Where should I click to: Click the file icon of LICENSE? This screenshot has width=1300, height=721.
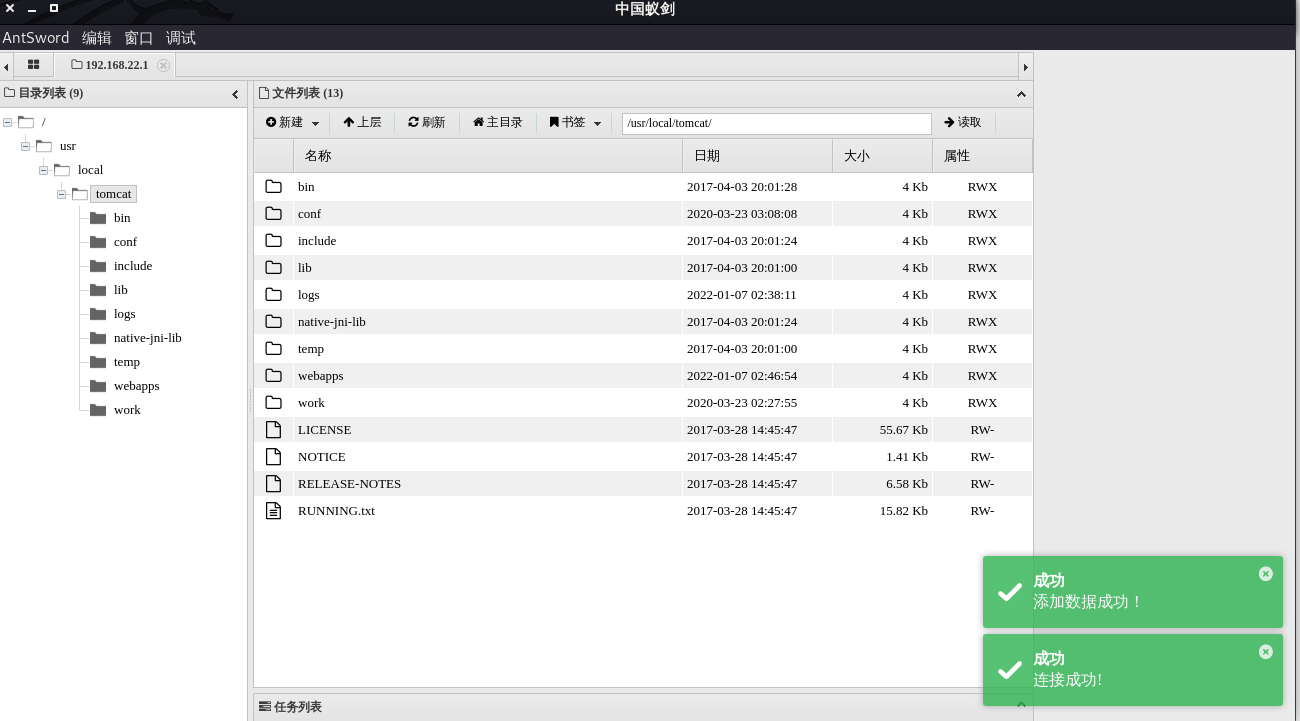tap(274, 429)
